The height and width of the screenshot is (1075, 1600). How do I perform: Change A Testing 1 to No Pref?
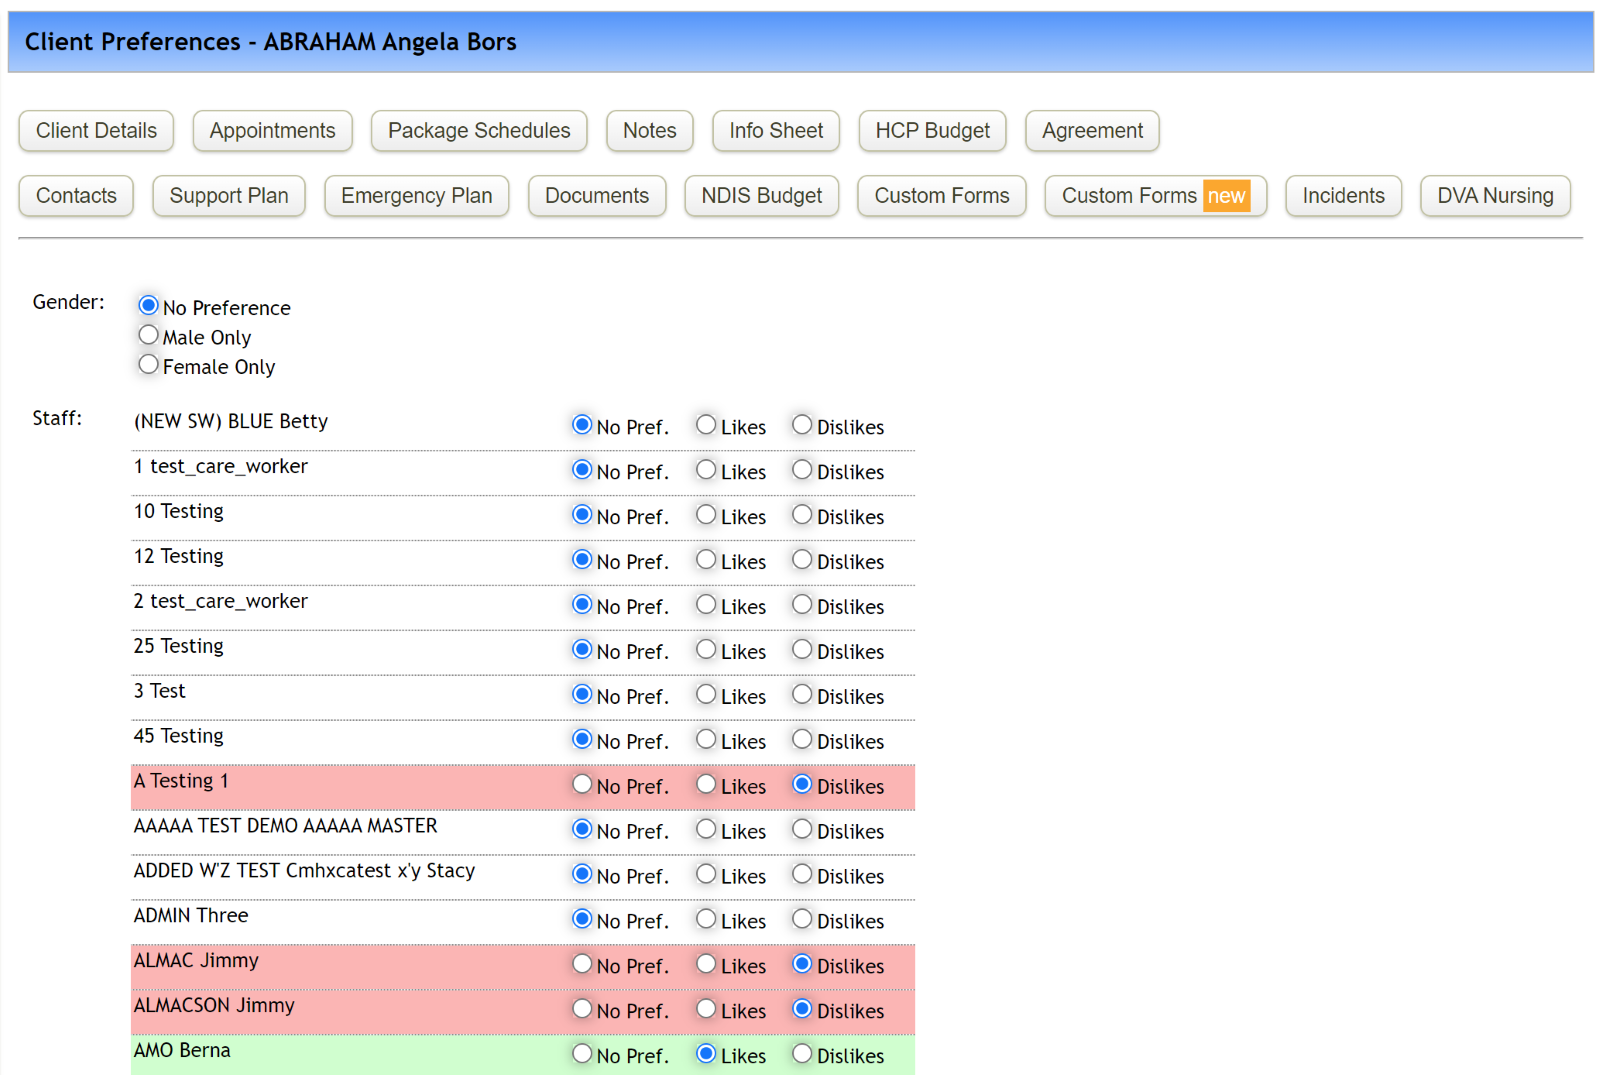tap(582, 784)
